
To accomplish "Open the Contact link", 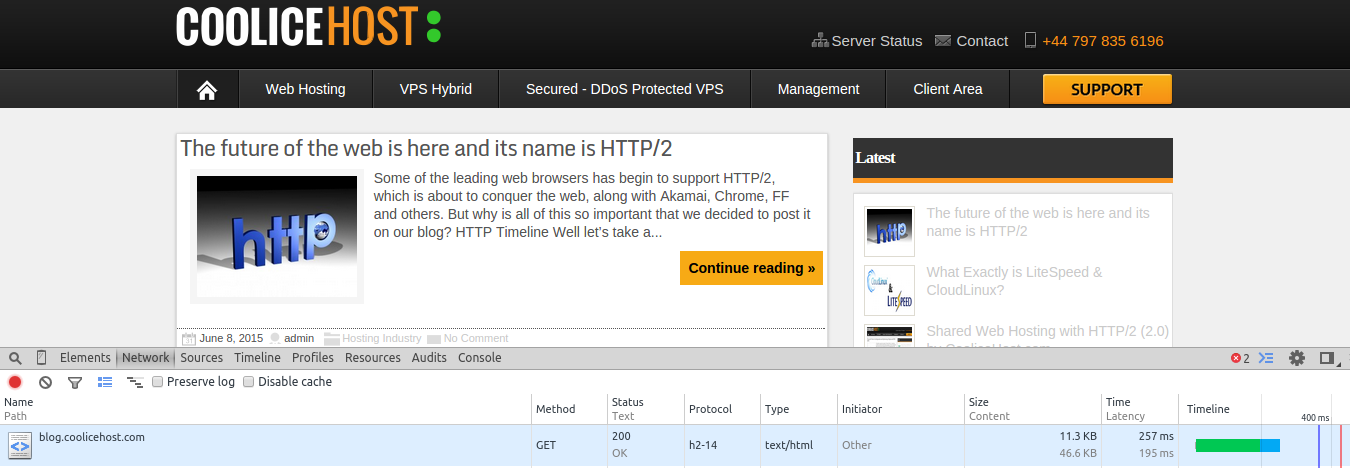I will [982, 41].
